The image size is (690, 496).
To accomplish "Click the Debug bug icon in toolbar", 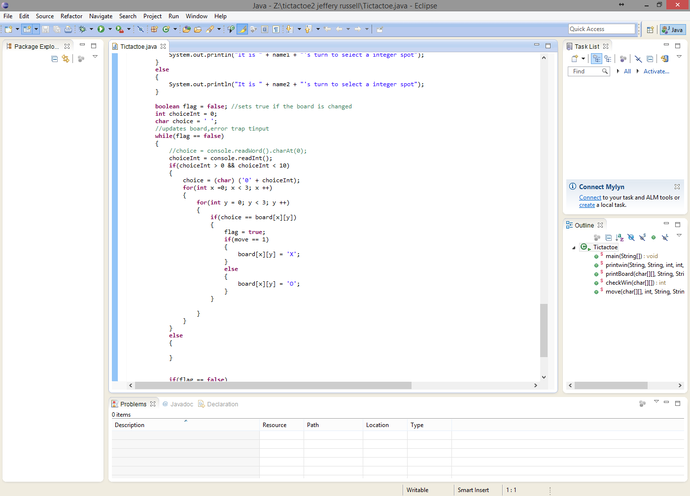I will [82, 30].
